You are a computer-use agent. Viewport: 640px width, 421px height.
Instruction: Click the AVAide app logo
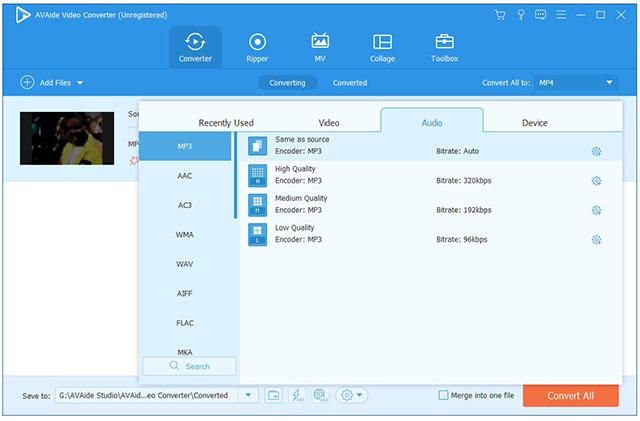pyautogui.click(x=23, y=15)
